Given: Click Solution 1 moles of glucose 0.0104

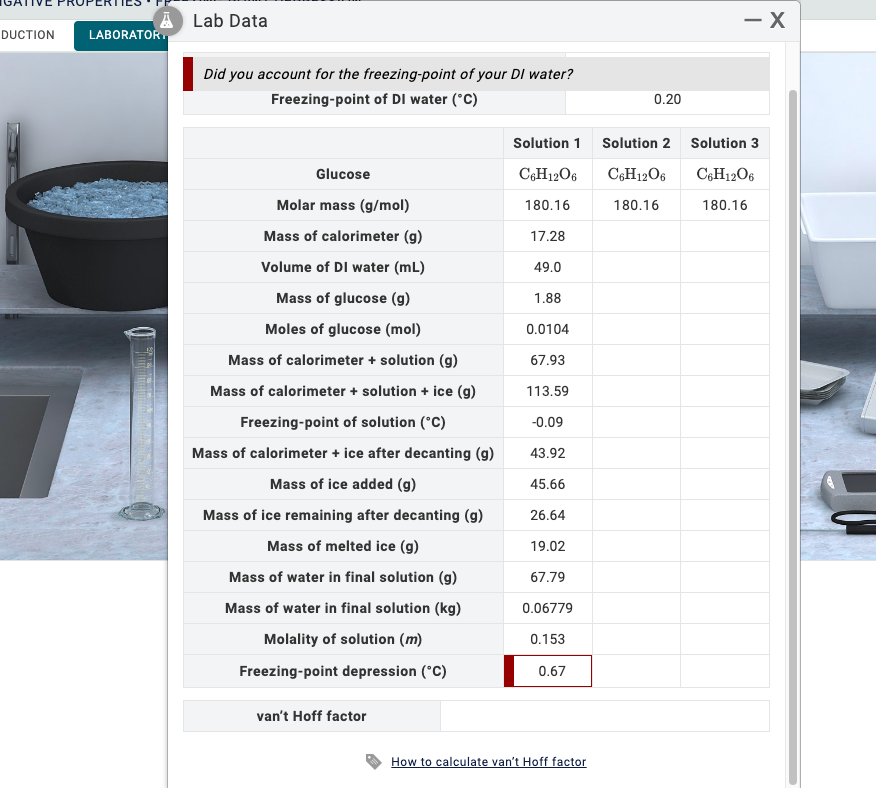Looking at the screenshot, I should [548, 329].
